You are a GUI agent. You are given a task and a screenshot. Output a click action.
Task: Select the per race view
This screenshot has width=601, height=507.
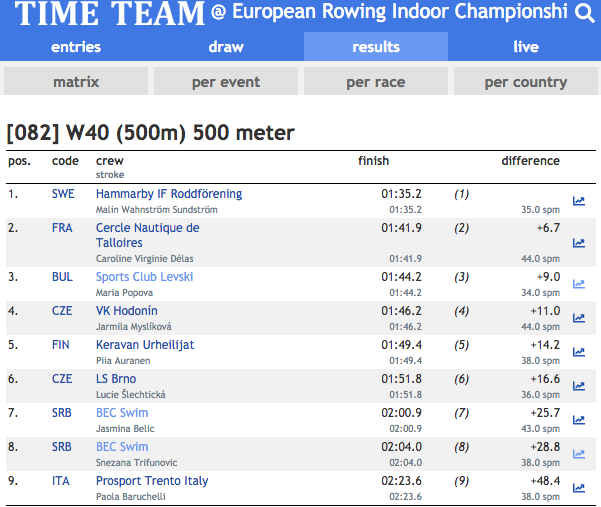[375, 82]
